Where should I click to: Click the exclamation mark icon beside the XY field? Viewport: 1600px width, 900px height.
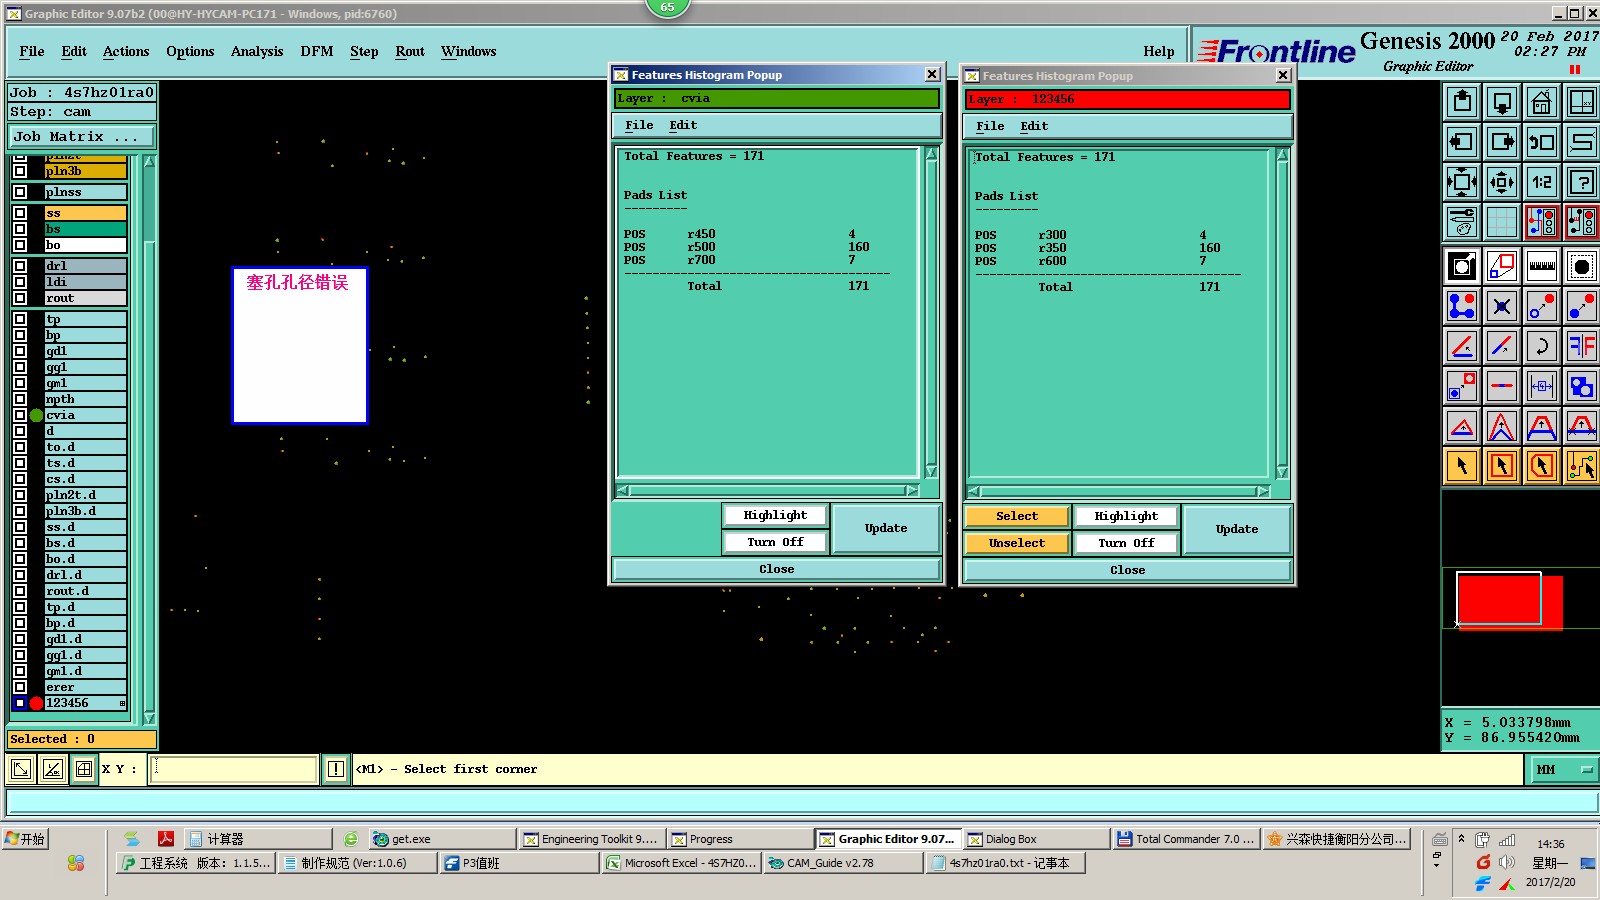pos(336,769)
